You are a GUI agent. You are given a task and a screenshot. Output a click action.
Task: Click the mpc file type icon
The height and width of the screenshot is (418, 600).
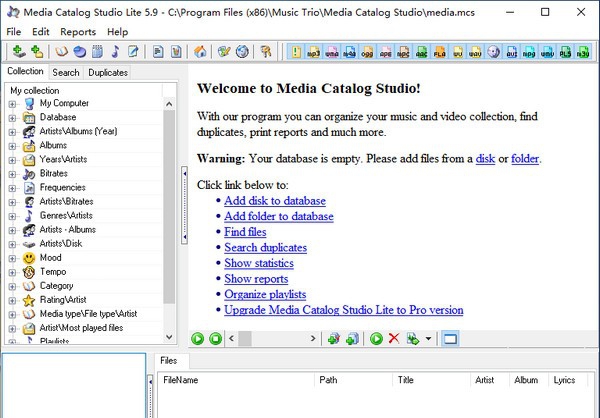pos(403,52)
